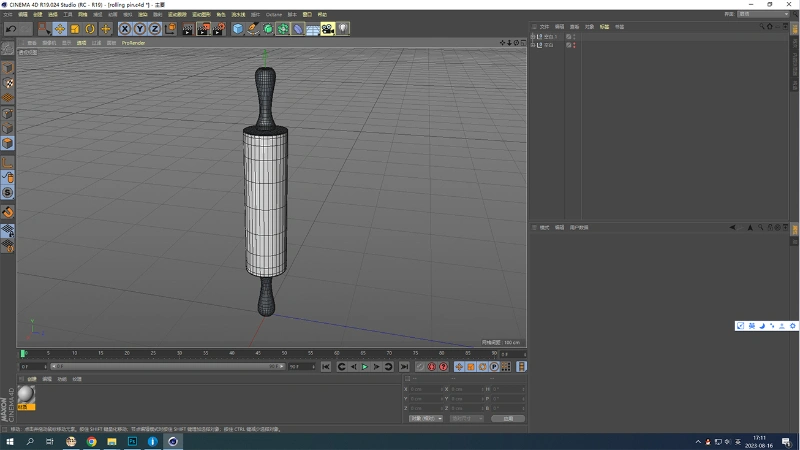Open the blue deformer objects icon

point(298,29)
